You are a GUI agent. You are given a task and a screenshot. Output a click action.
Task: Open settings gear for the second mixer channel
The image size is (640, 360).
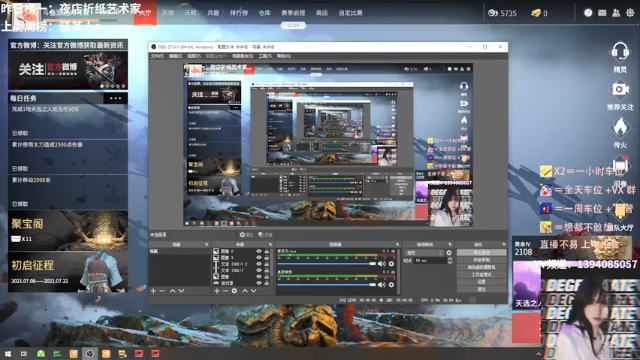point(391,285)
